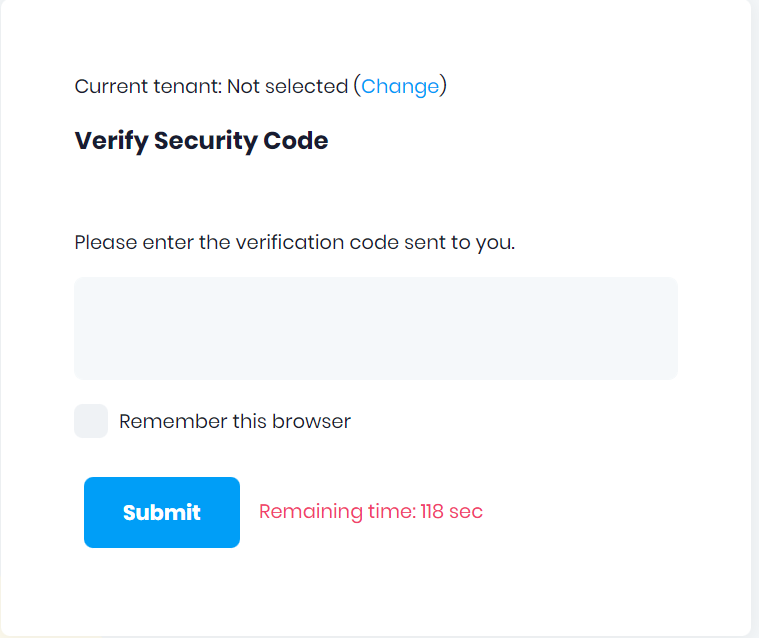Click the Change tenant link

(400, 87)
